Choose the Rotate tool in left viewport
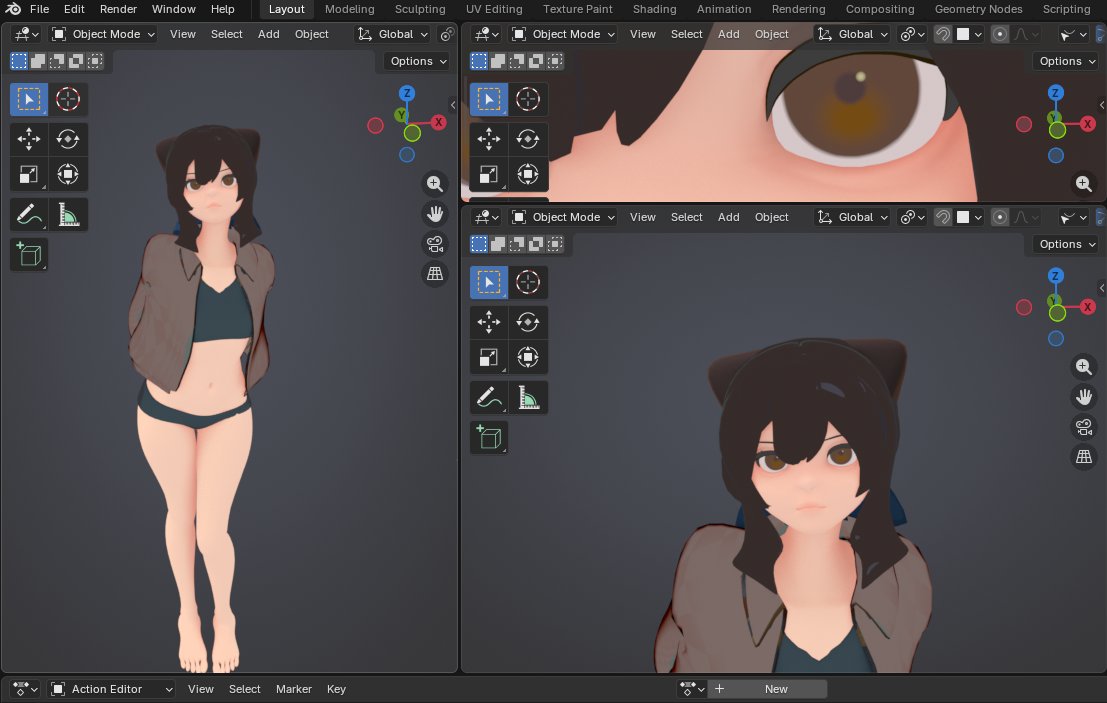This screenshot has height=703, width=1107. click(x=68, y=139)
